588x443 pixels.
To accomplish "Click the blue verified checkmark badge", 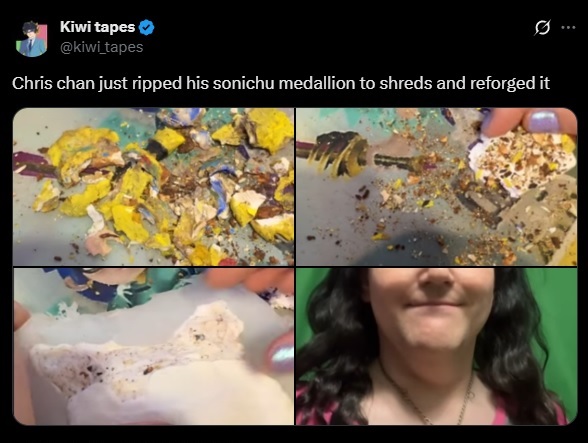I will click(x=147, y=27).
